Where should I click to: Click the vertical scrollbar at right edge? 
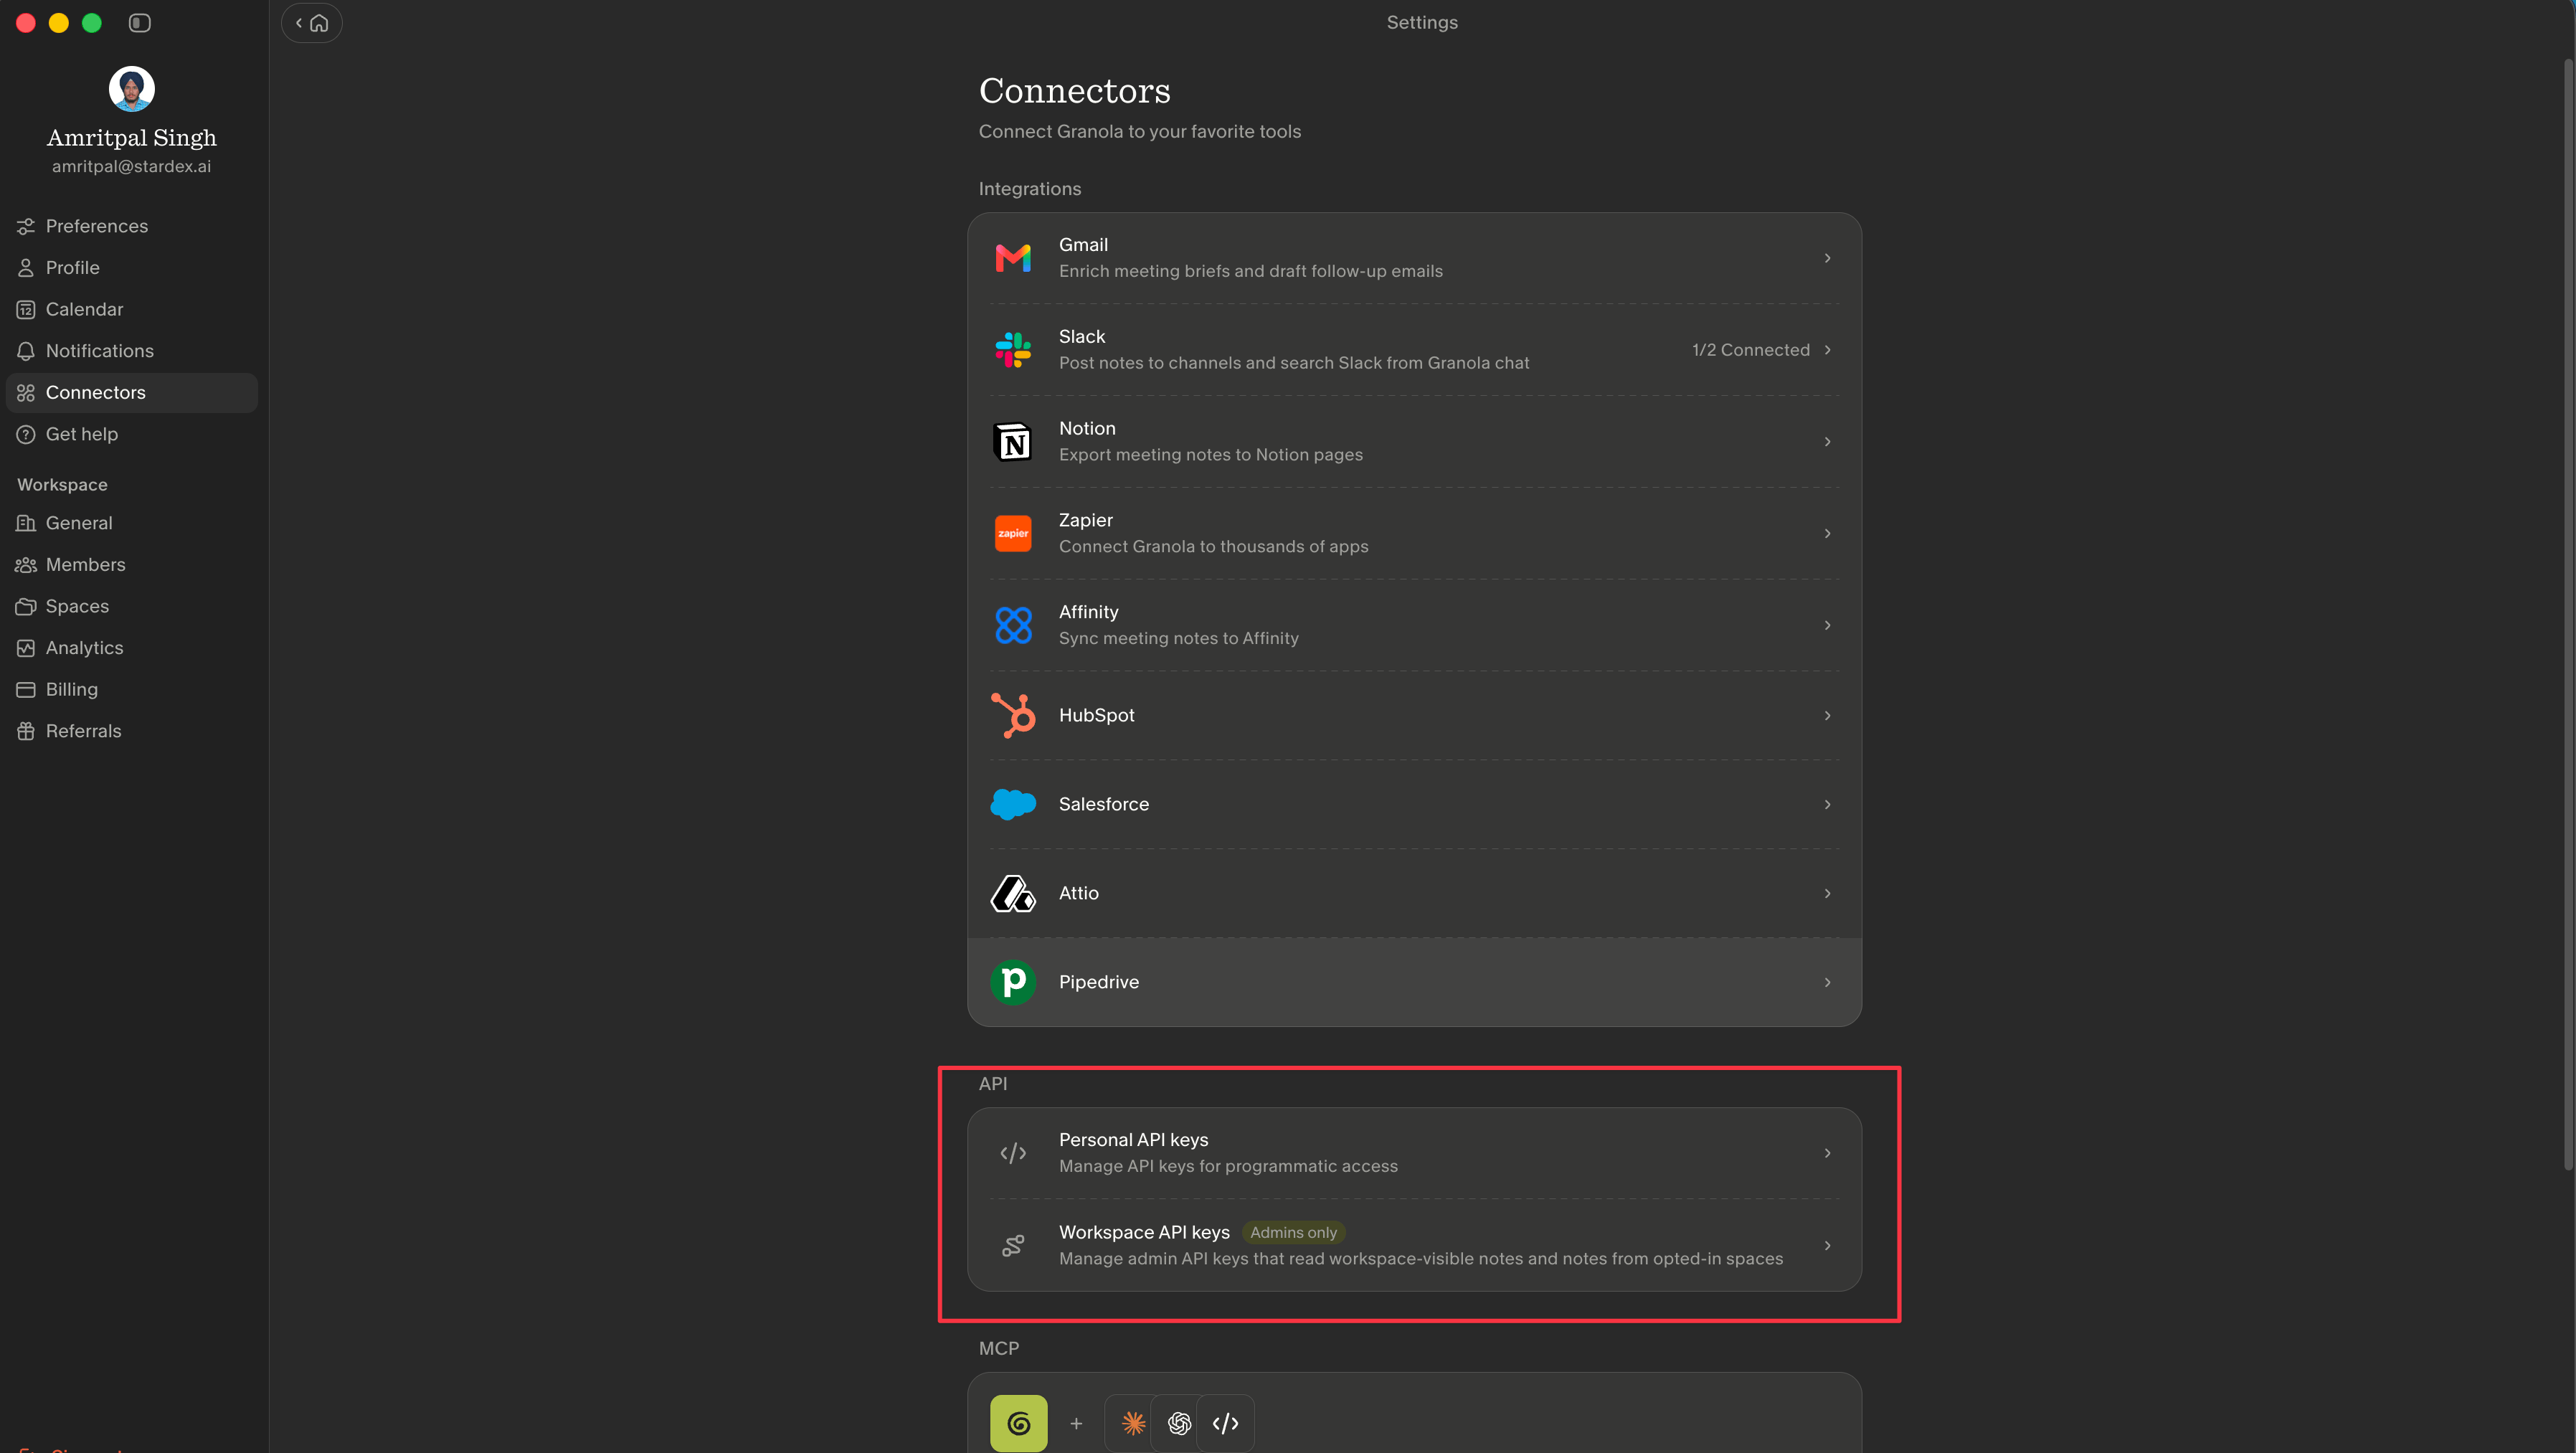click(2567, 615)
